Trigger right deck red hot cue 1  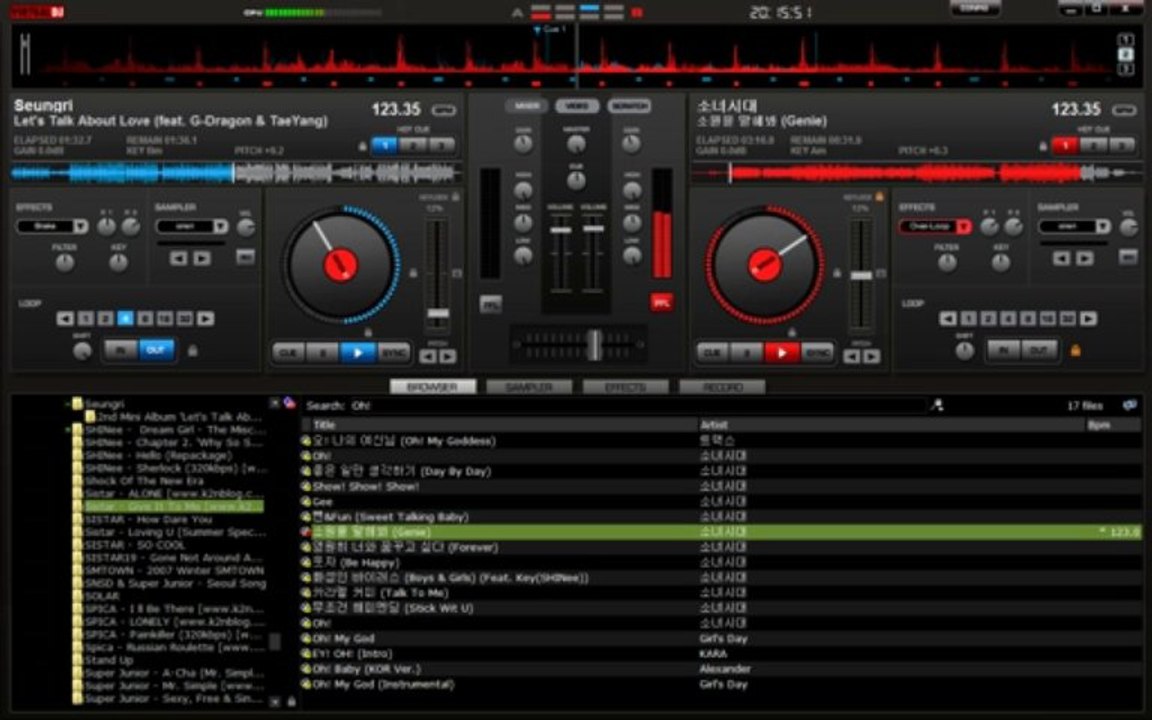[x=1065, y=145]
